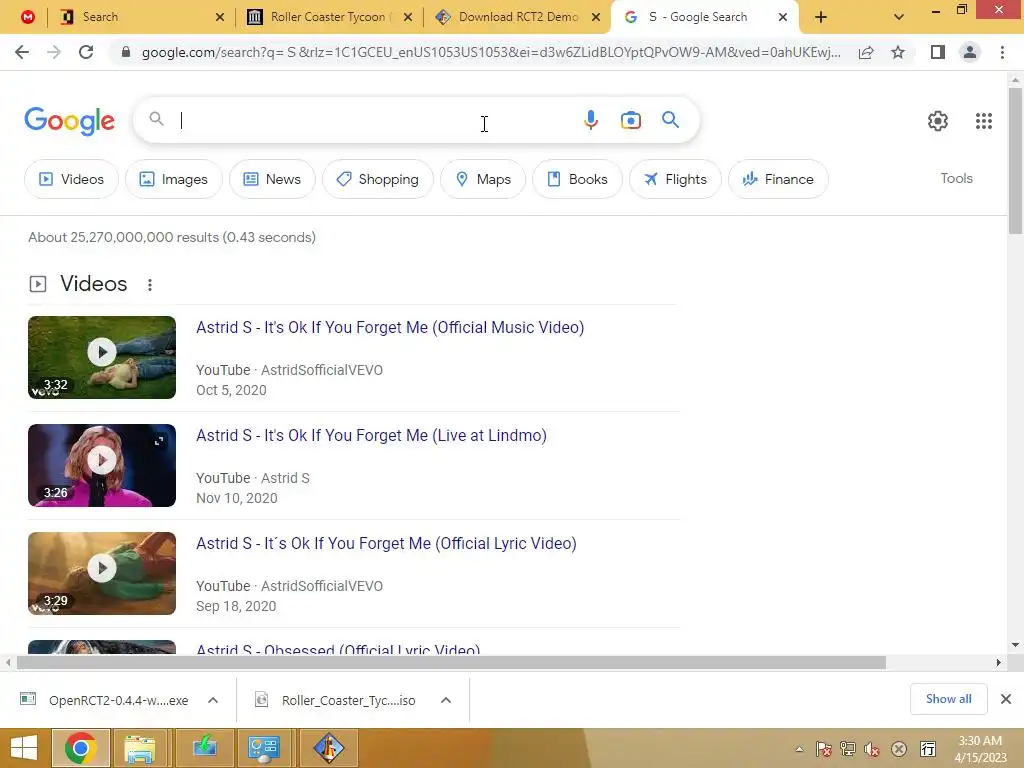Click the muted volume tray icon

[872, 749]
